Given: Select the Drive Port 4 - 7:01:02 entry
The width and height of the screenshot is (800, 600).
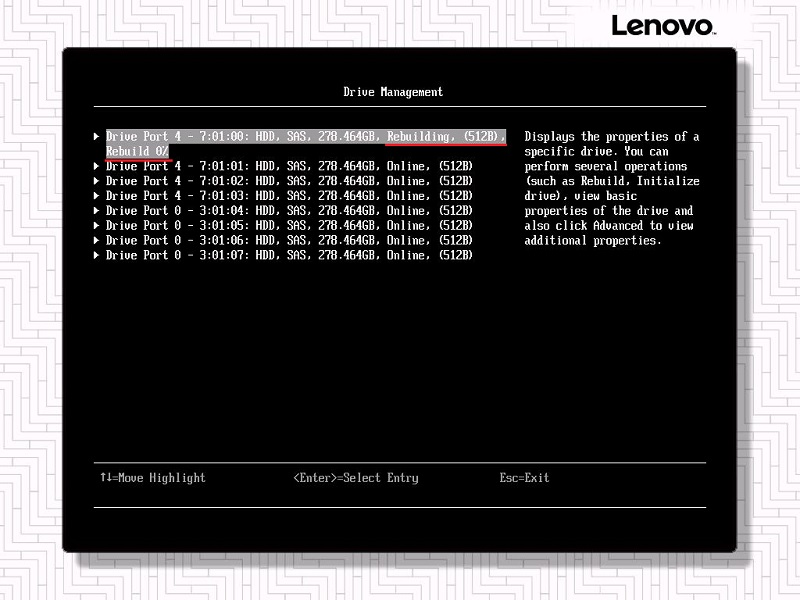Looking at the screenshot, I should click(289, 181).
